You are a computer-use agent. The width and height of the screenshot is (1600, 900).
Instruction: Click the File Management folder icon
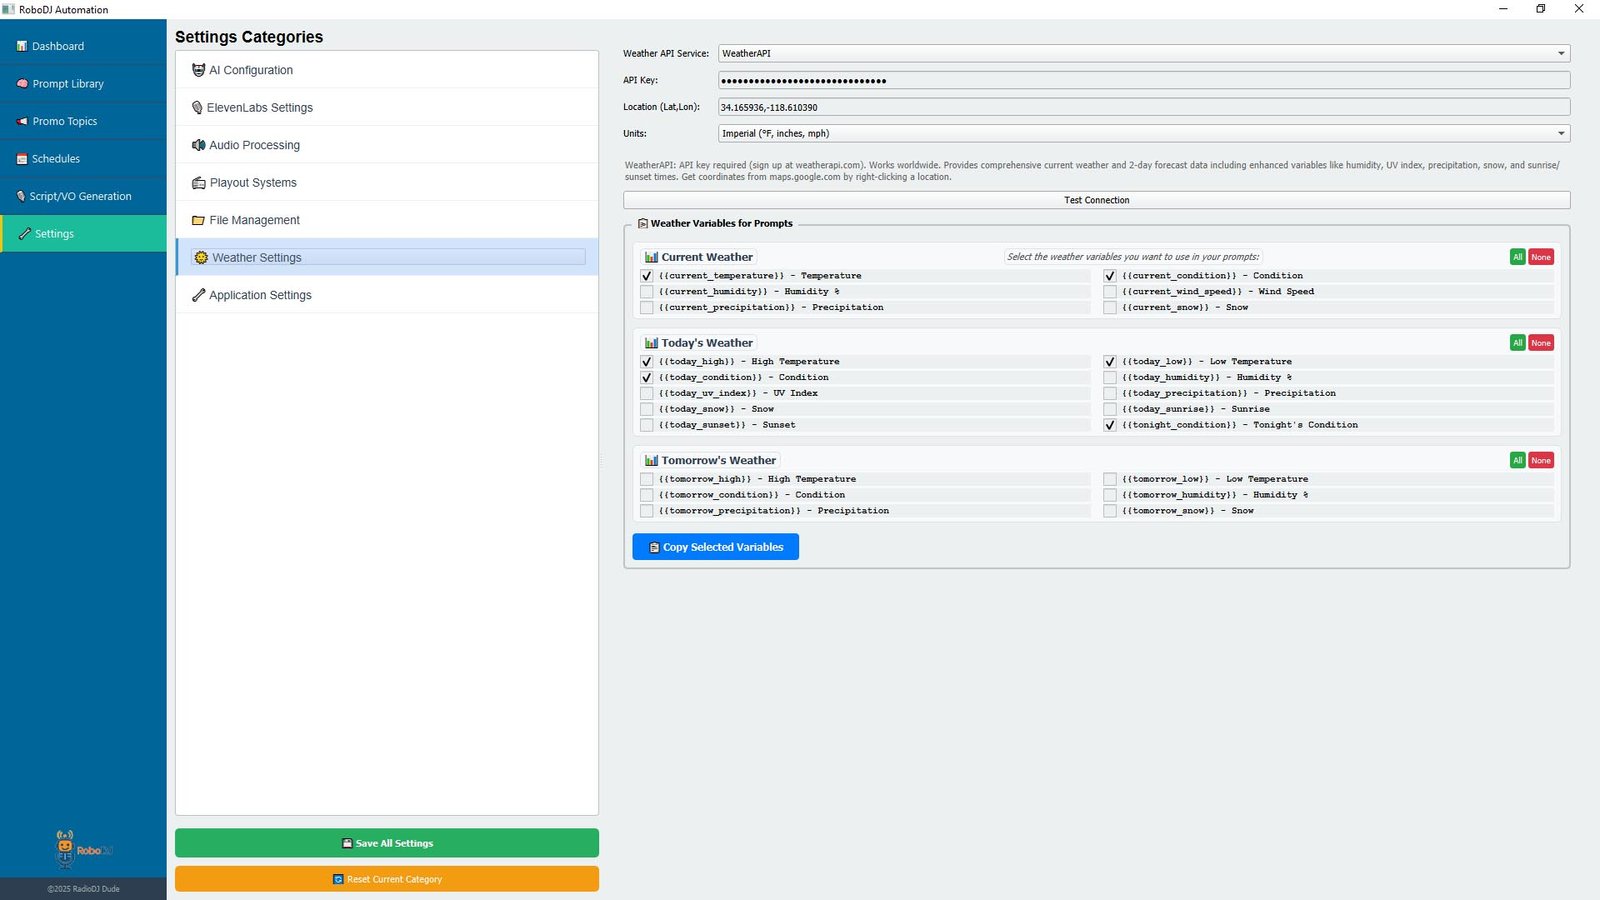(x=198, y=220)
